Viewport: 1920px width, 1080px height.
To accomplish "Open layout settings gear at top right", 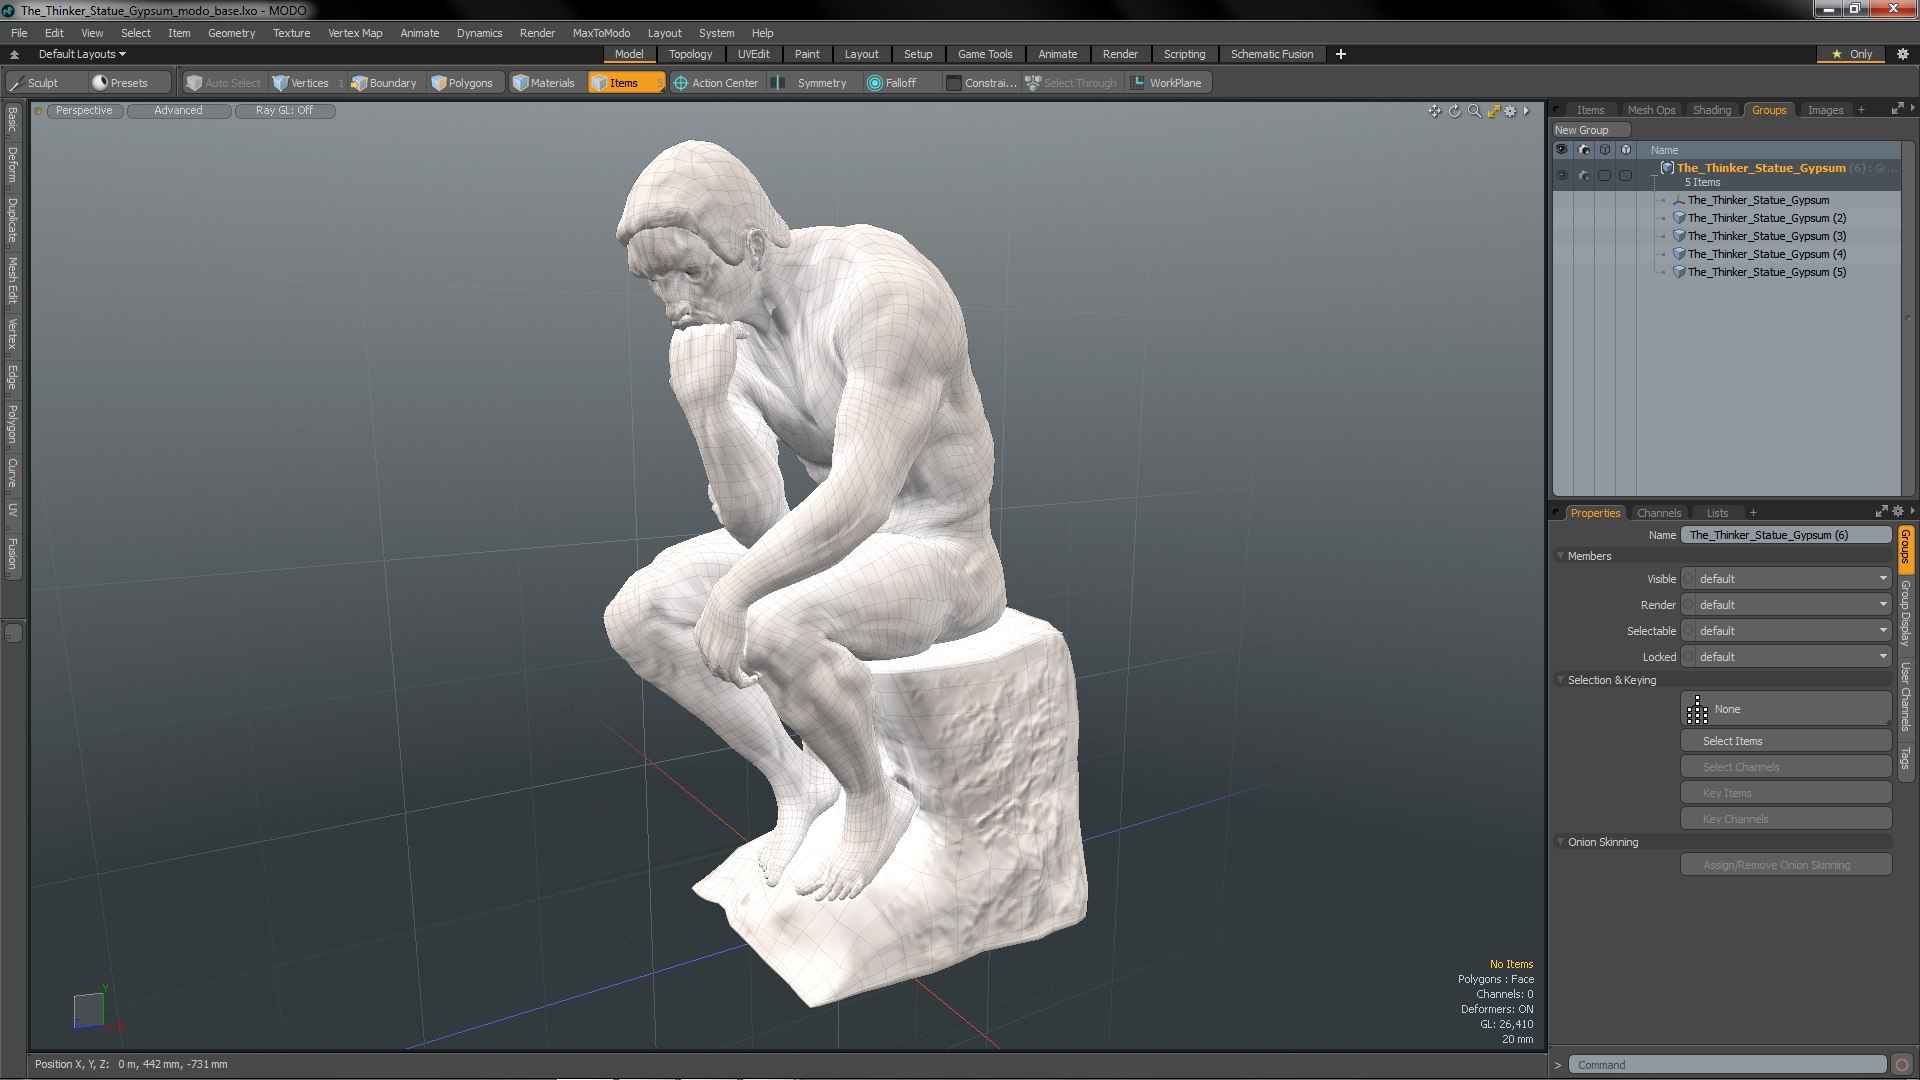I will (x=1903, y=54).
